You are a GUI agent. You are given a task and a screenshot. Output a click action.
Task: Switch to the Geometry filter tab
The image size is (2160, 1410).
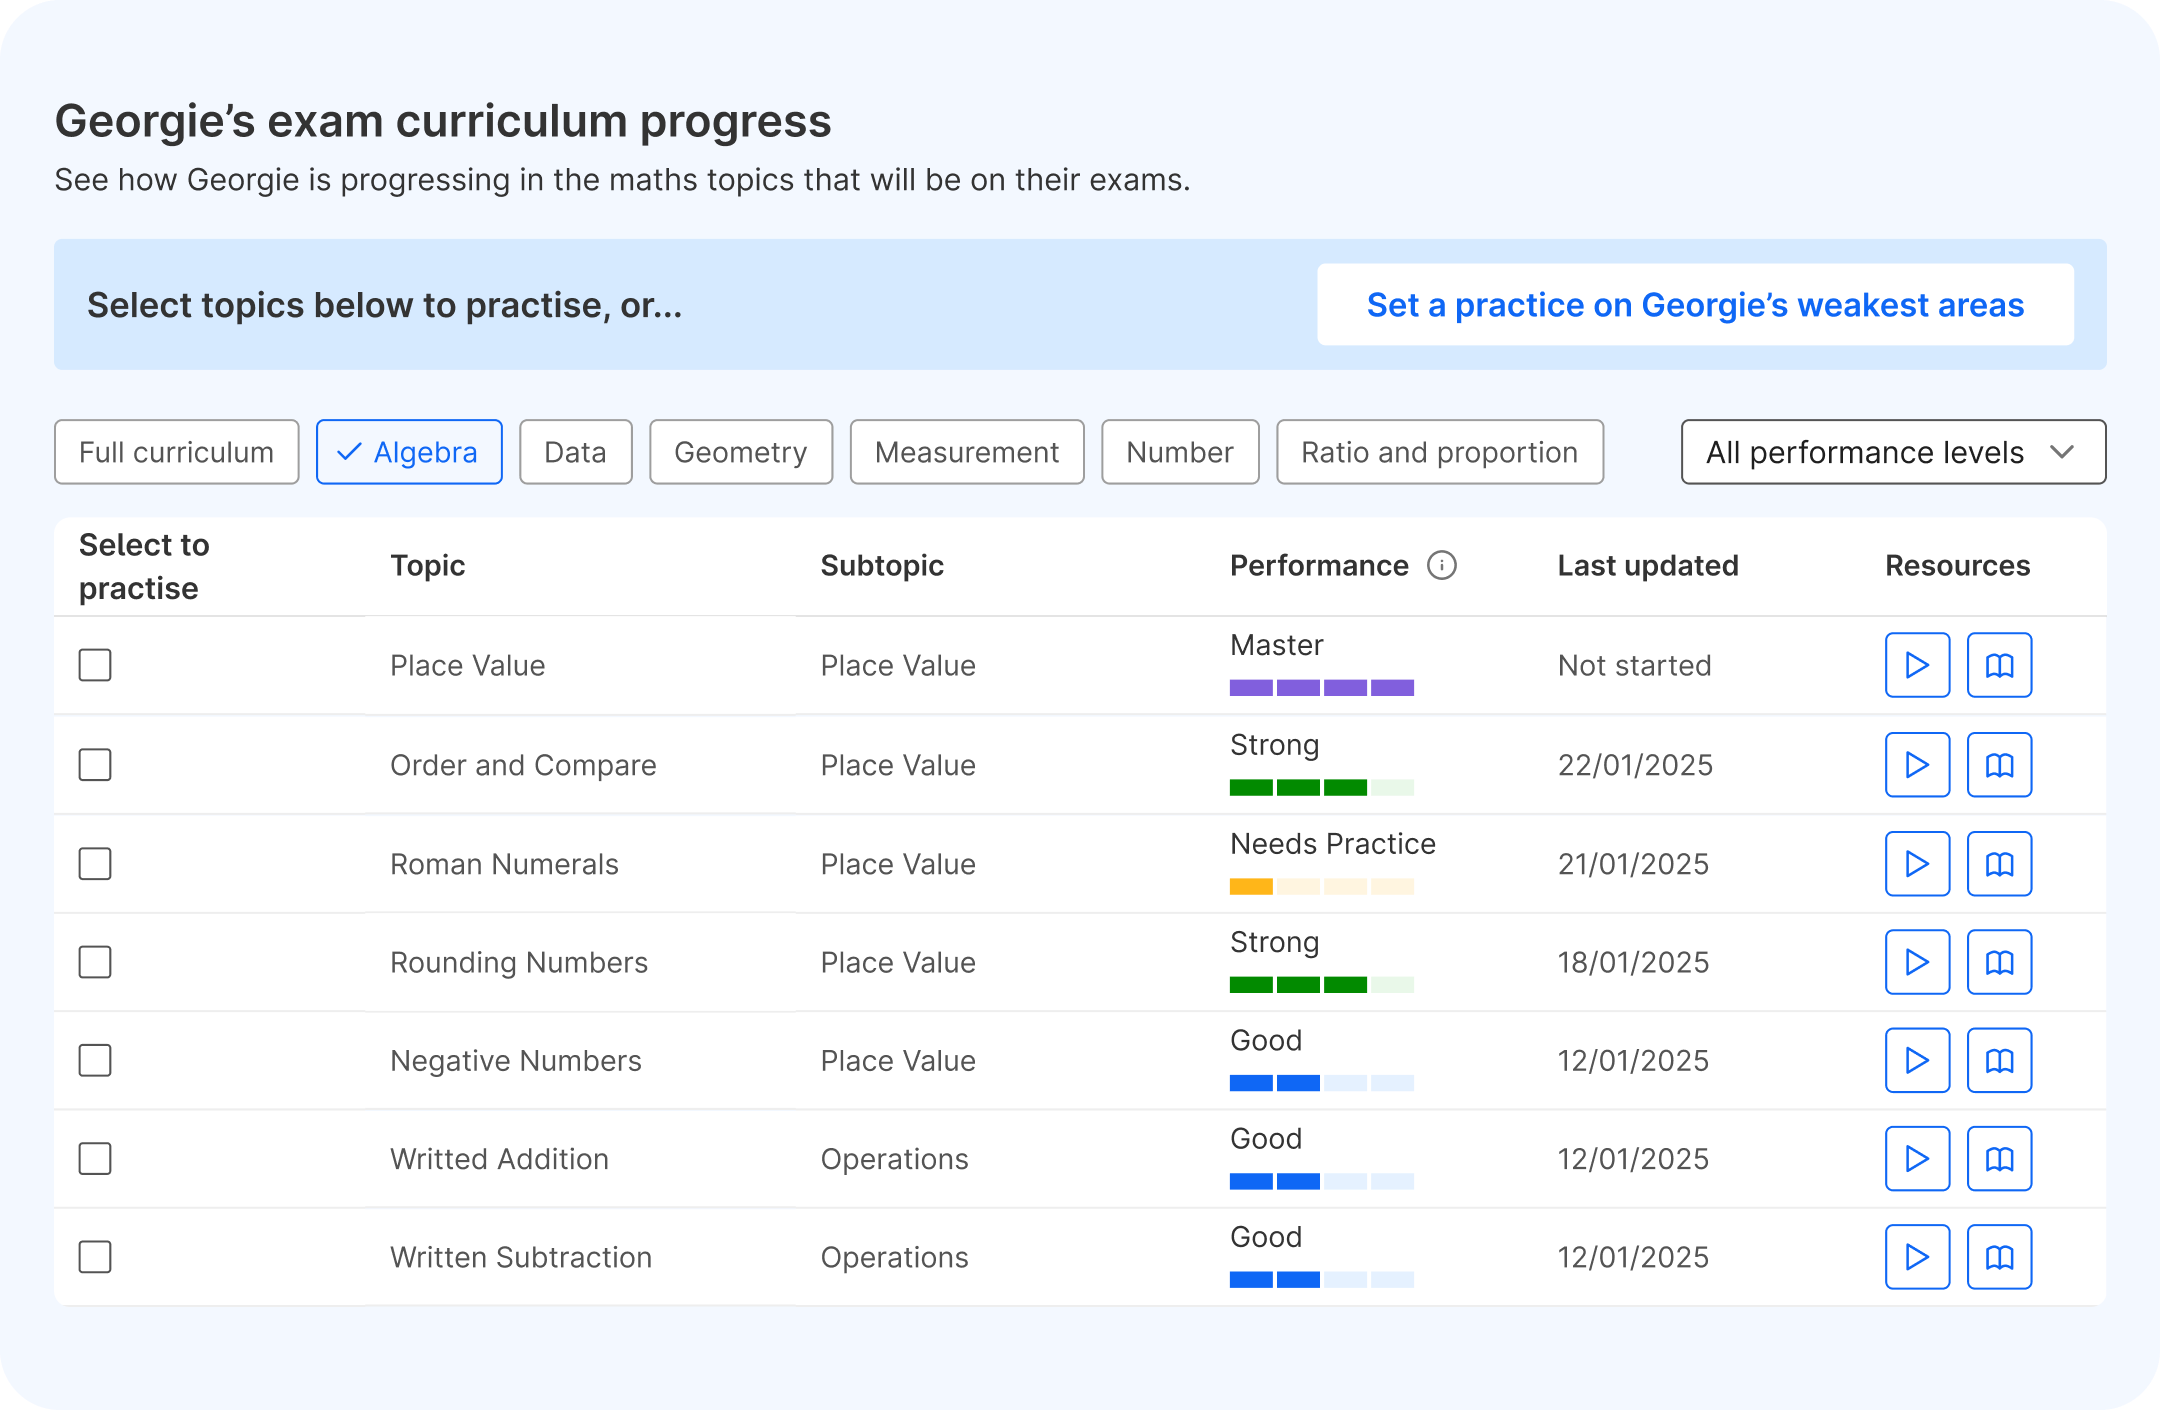[x=740, y=452]
